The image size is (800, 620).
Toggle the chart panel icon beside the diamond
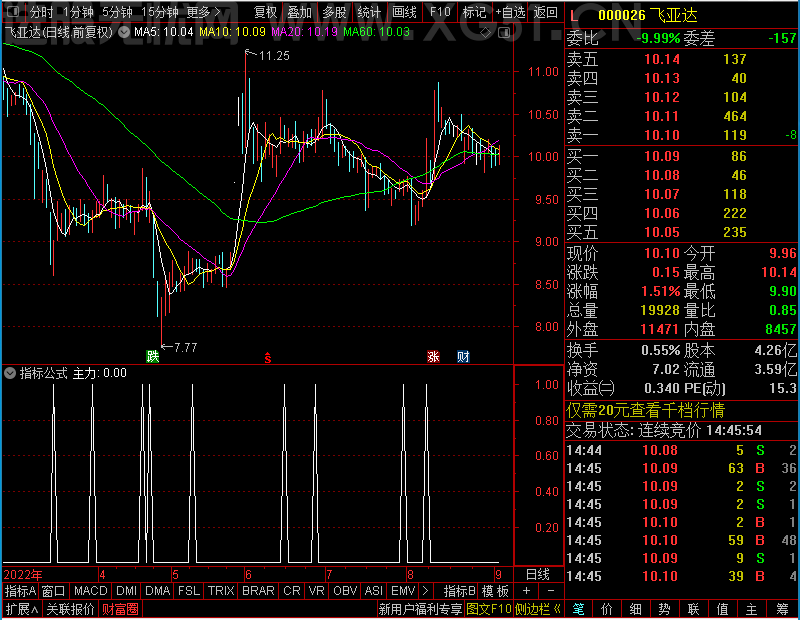(504, 33)
